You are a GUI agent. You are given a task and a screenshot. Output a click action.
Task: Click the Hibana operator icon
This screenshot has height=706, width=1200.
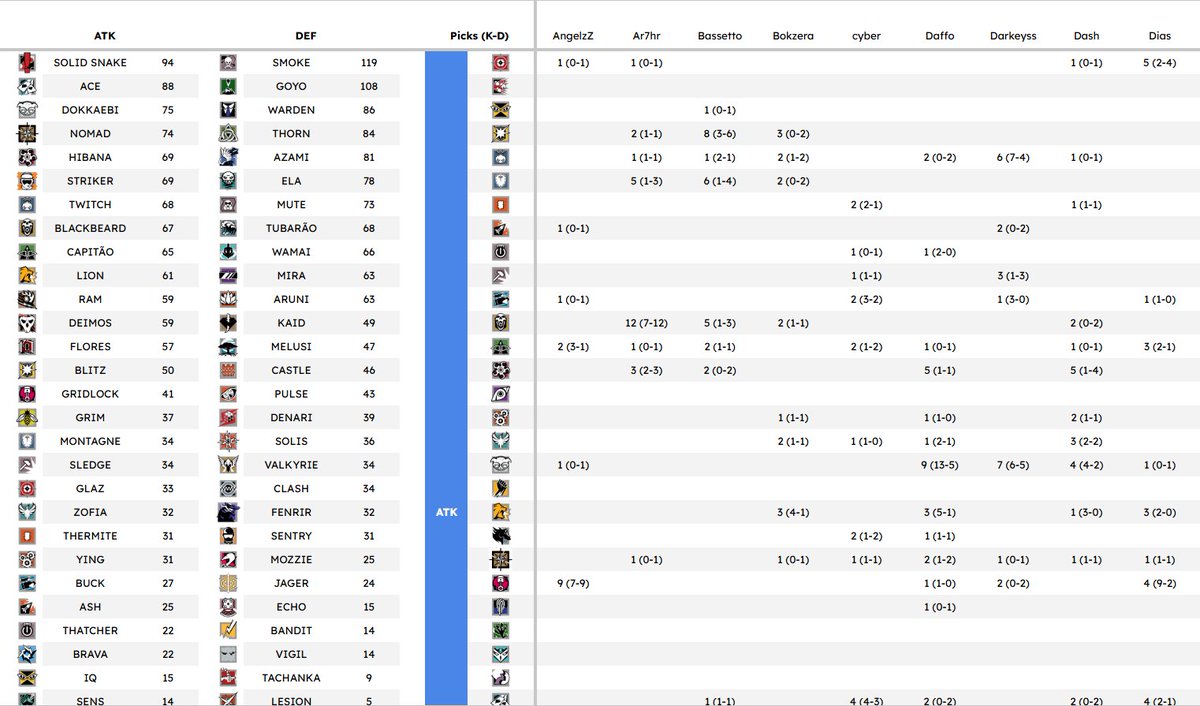pyautogui.click(x=28, y=157)
